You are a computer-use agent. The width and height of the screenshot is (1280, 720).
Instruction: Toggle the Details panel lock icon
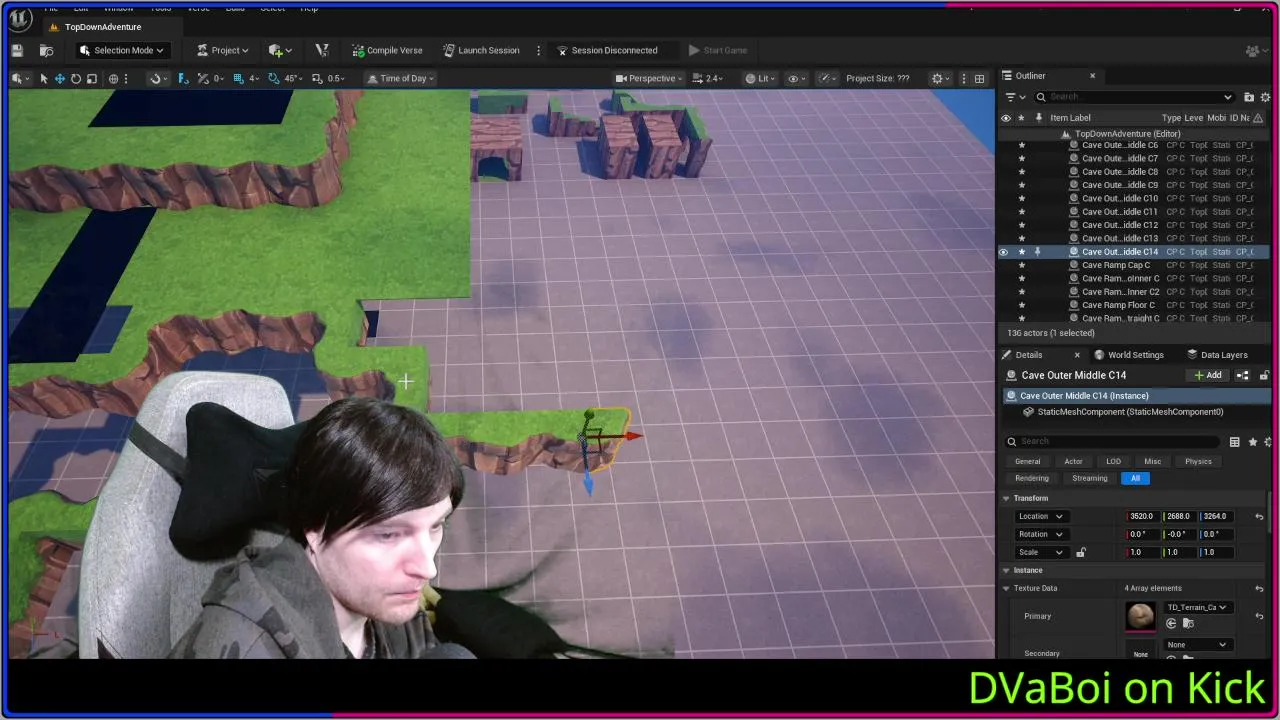pyautogui.click(x=1264, y=375)
